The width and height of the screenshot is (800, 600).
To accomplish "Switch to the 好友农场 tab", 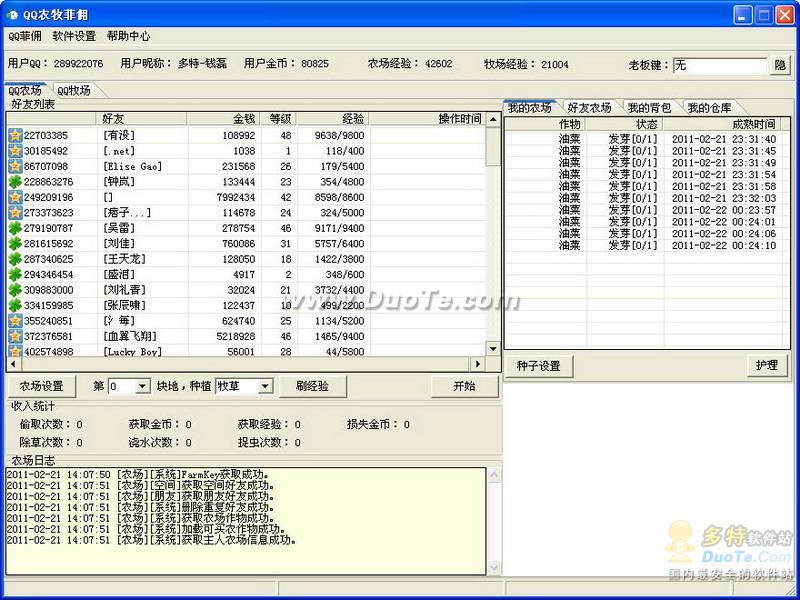I will point(589,108).
